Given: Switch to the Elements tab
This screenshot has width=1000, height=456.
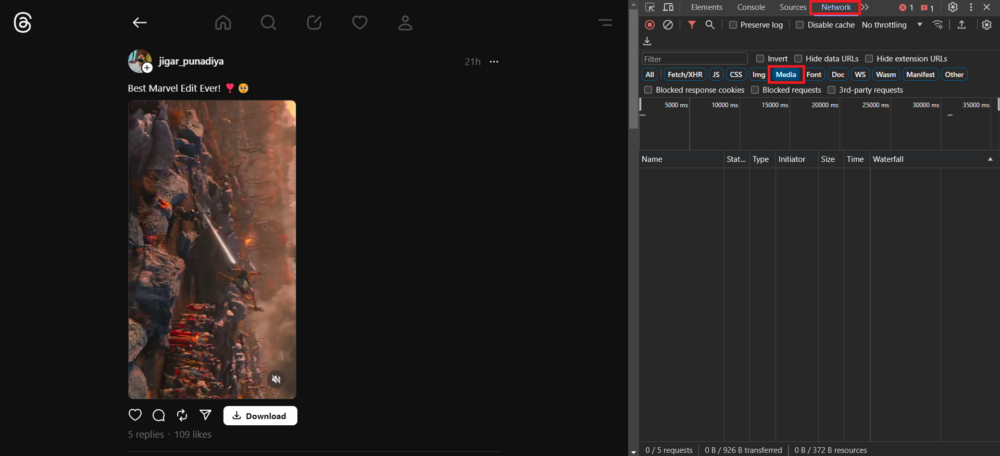Looking at the screenshot, I should pyautogui.click(x=707, y=7).
